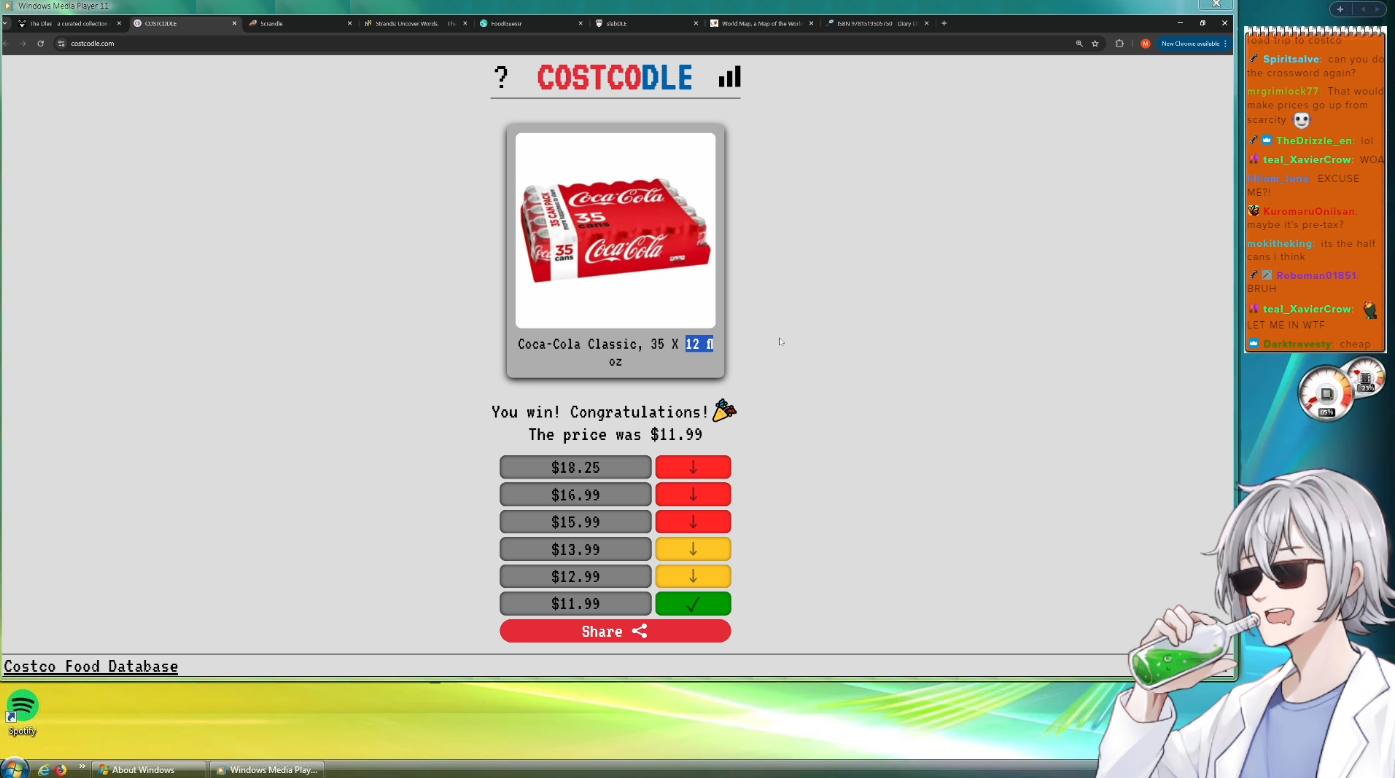Click Roboman01851's username in chat
Screen dimensions: 1395x778
(x=1316, y=275)
